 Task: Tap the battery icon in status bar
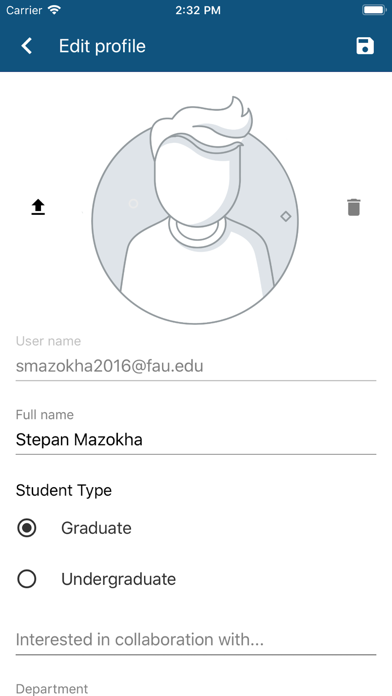click(374, 10)
